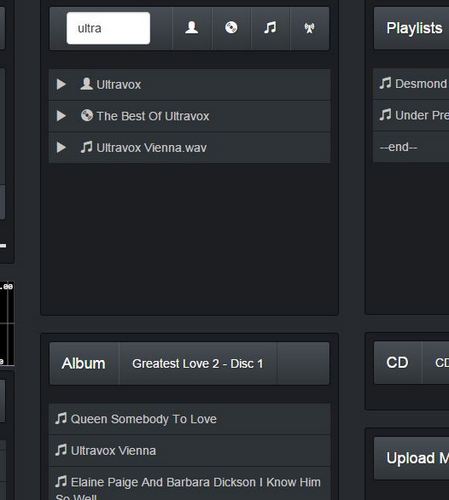The image size is (449, 500).
Task: Click note icon beside Queen Somebody To Love
Action: point(61,418)
